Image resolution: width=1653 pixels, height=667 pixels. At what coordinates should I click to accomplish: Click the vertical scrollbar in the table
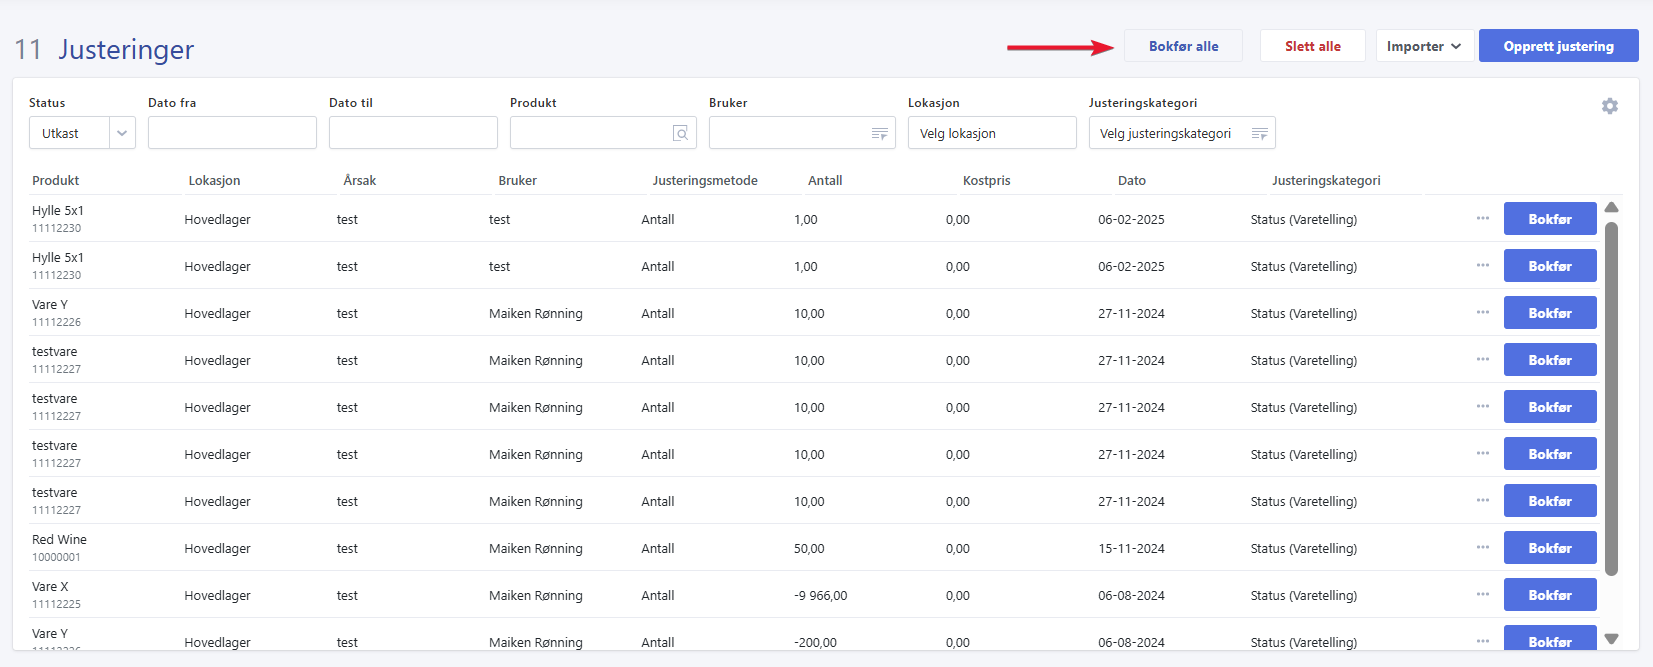pos(1610,400)
